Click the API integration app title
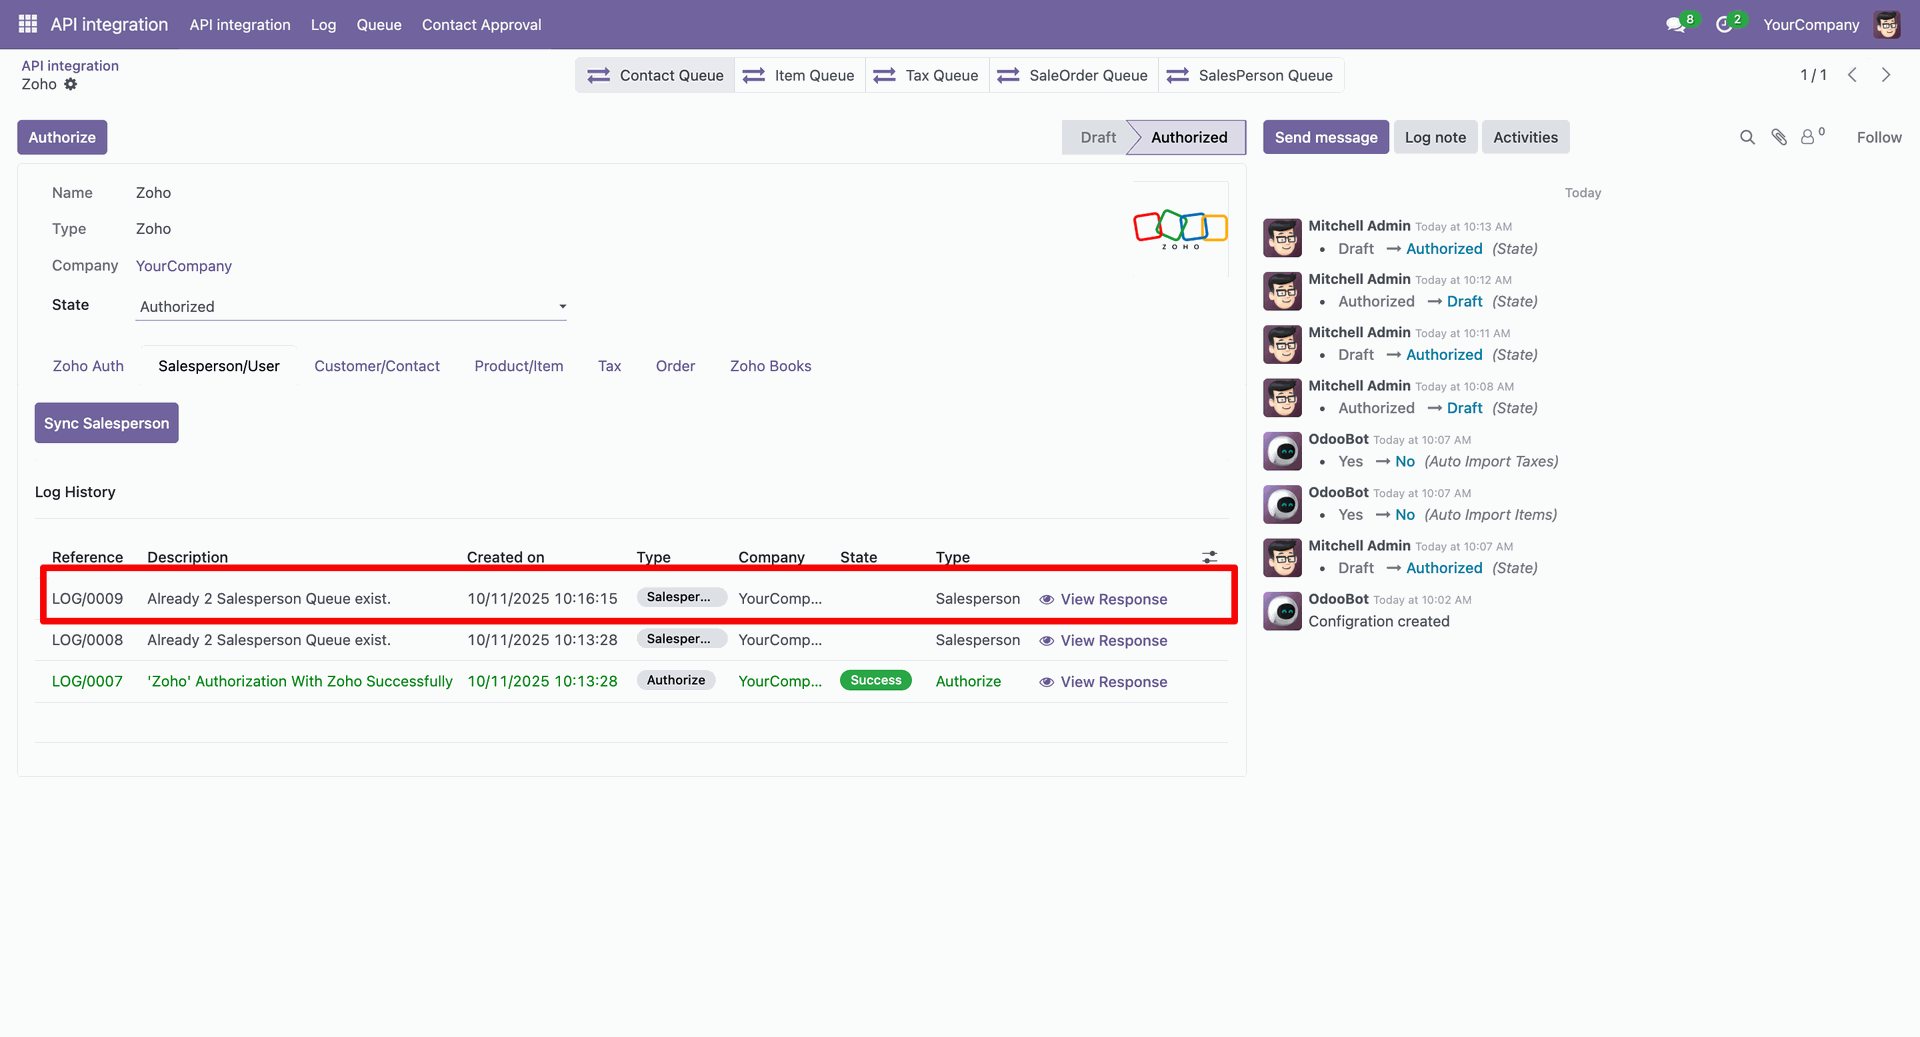1920x1037 pixels. [109, 24]
